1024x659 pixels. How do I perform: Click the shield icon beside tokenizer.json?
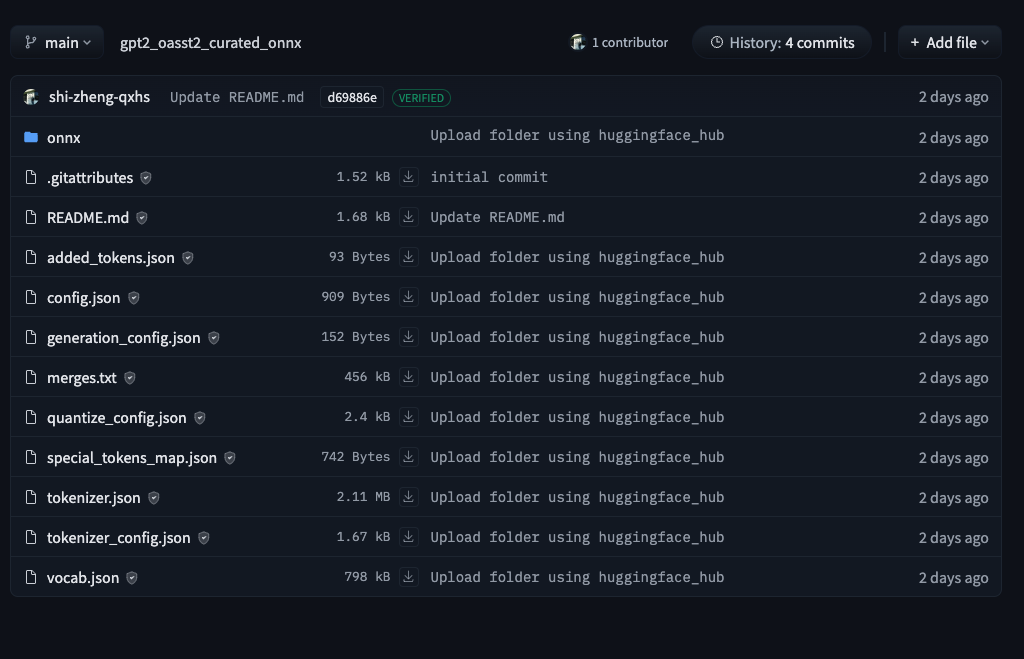pos(154,498)
